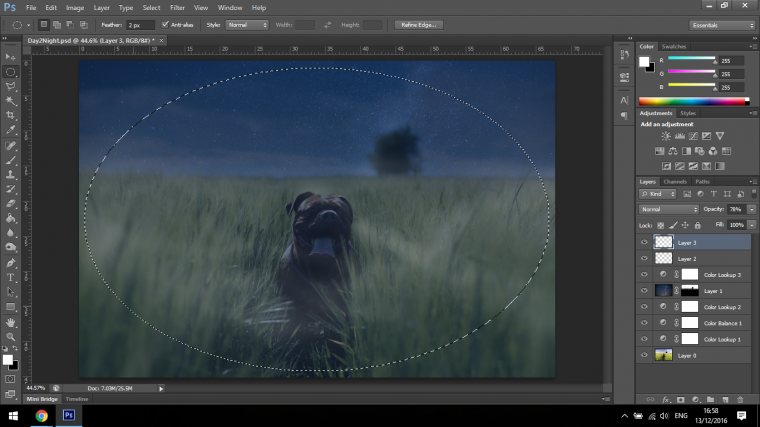Switch to the Channels tab

[x=675, y=182]
